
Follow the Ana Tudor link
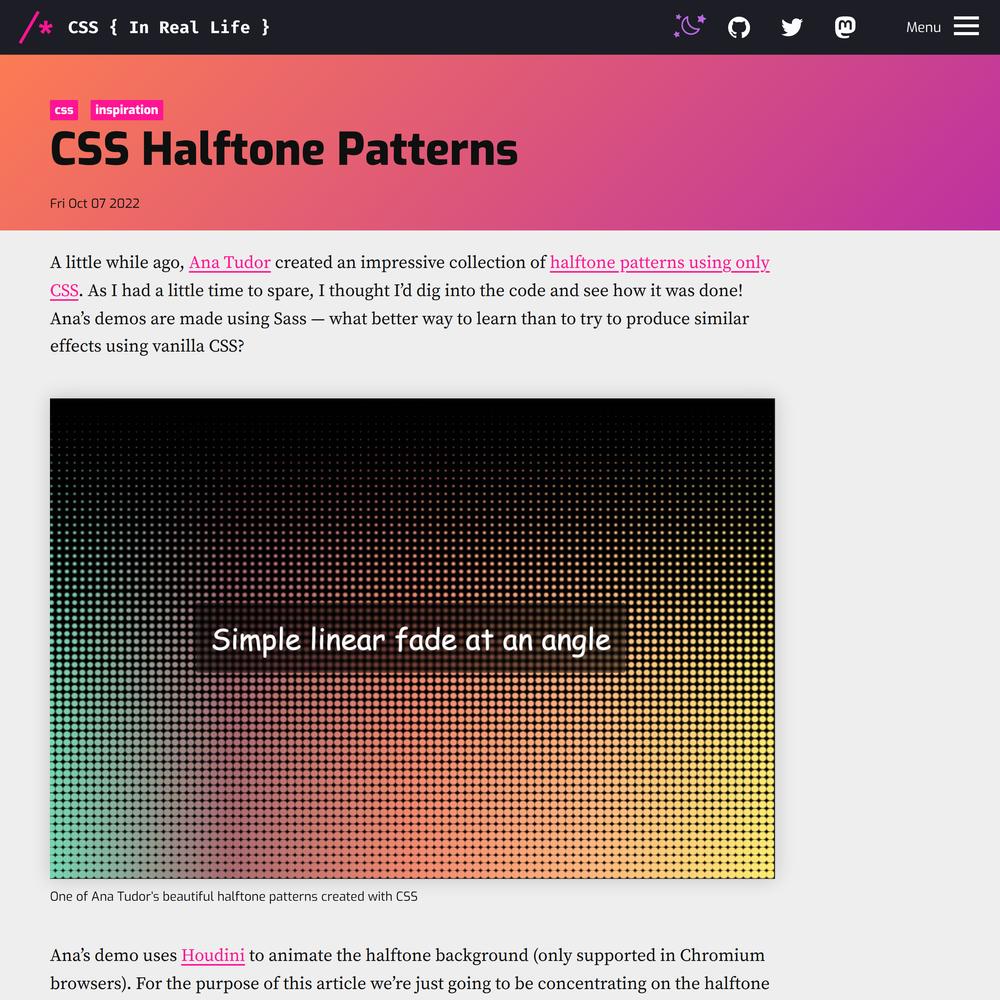coord(230,263)
